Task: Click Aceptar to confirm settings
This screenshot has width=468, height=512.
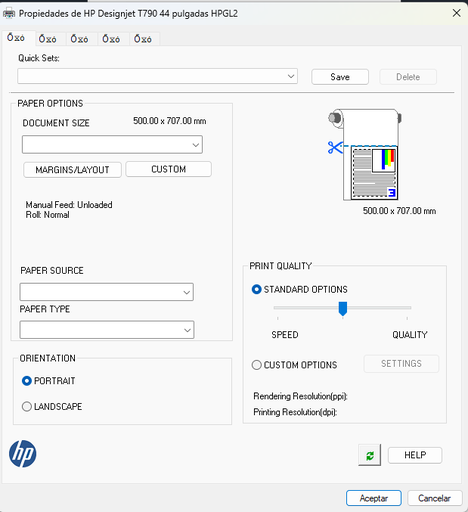Action: [373, 498]
